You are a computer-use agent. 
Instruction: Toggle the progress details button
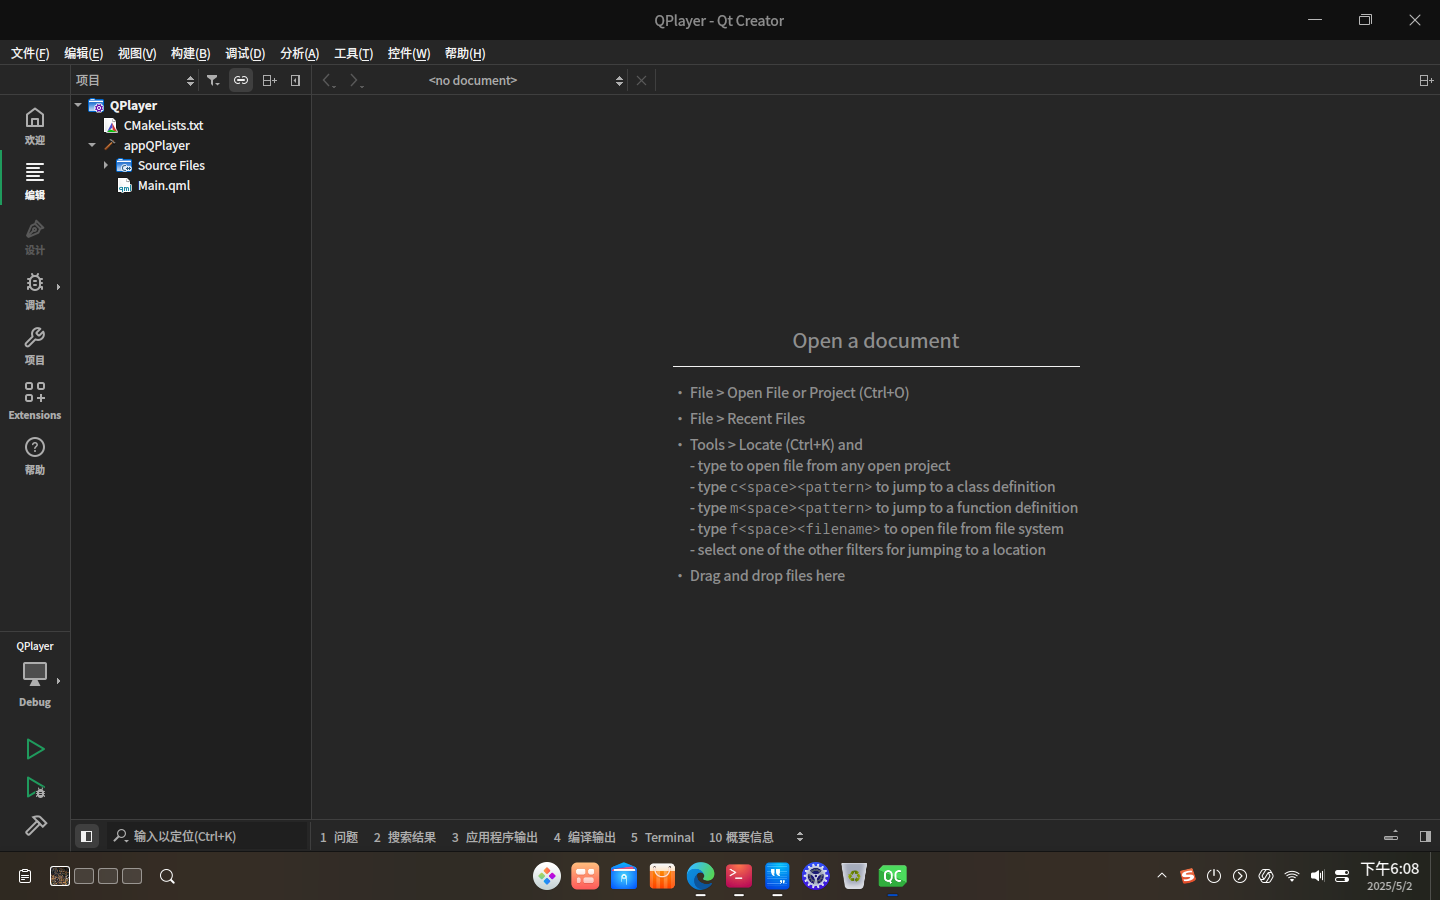pyautogui.click(x=1391, y=836)
